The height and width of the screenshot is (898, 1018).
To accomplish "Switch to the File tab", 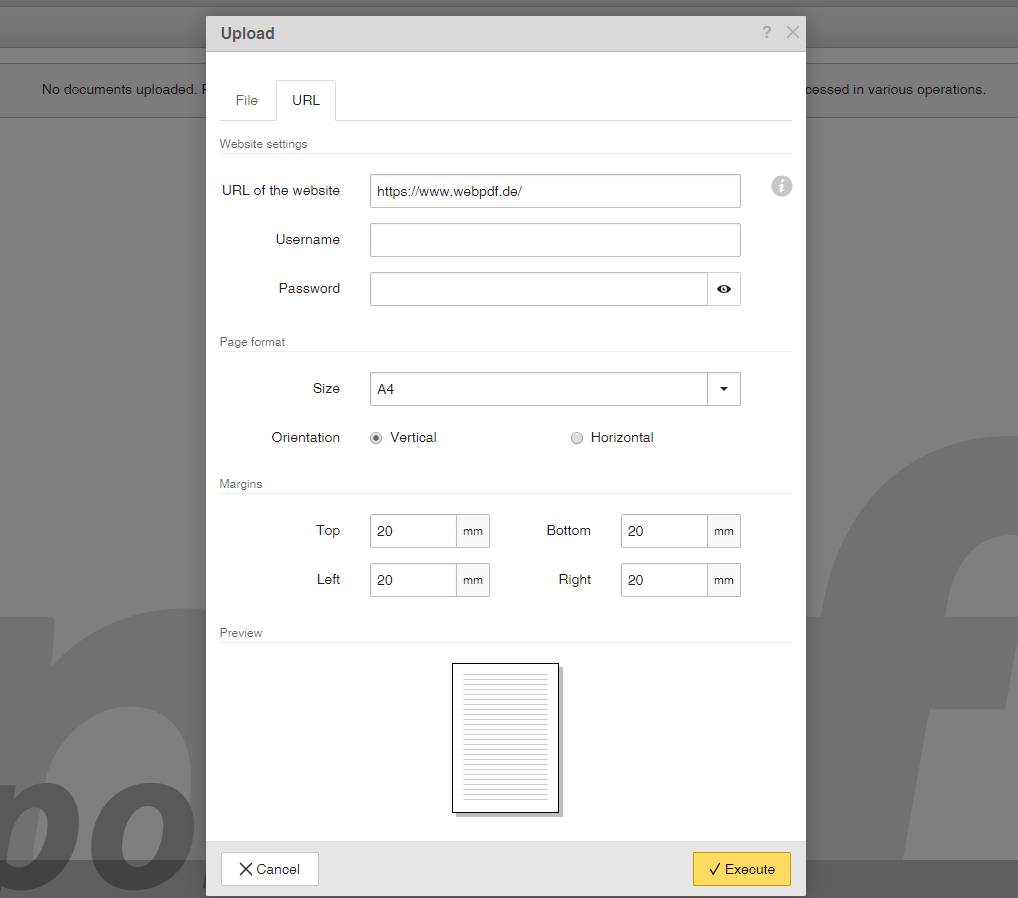I will 246,100.
